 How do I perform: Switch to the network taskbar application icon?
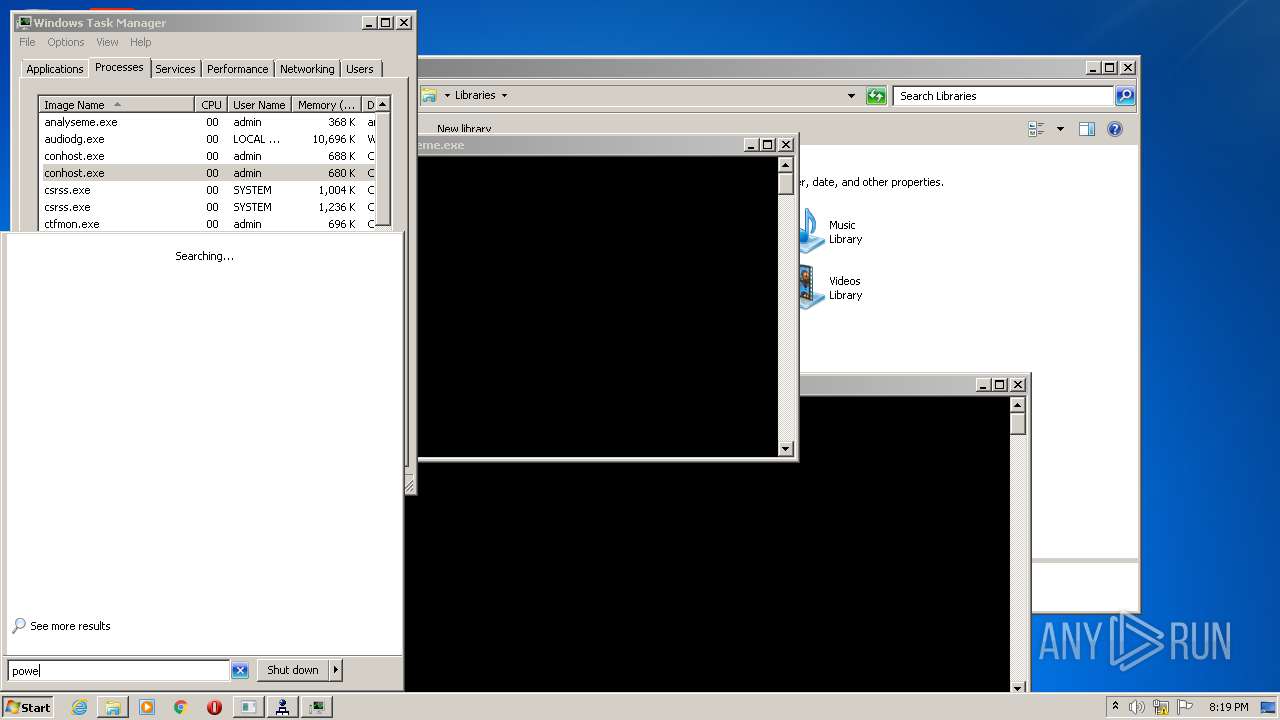283,707
